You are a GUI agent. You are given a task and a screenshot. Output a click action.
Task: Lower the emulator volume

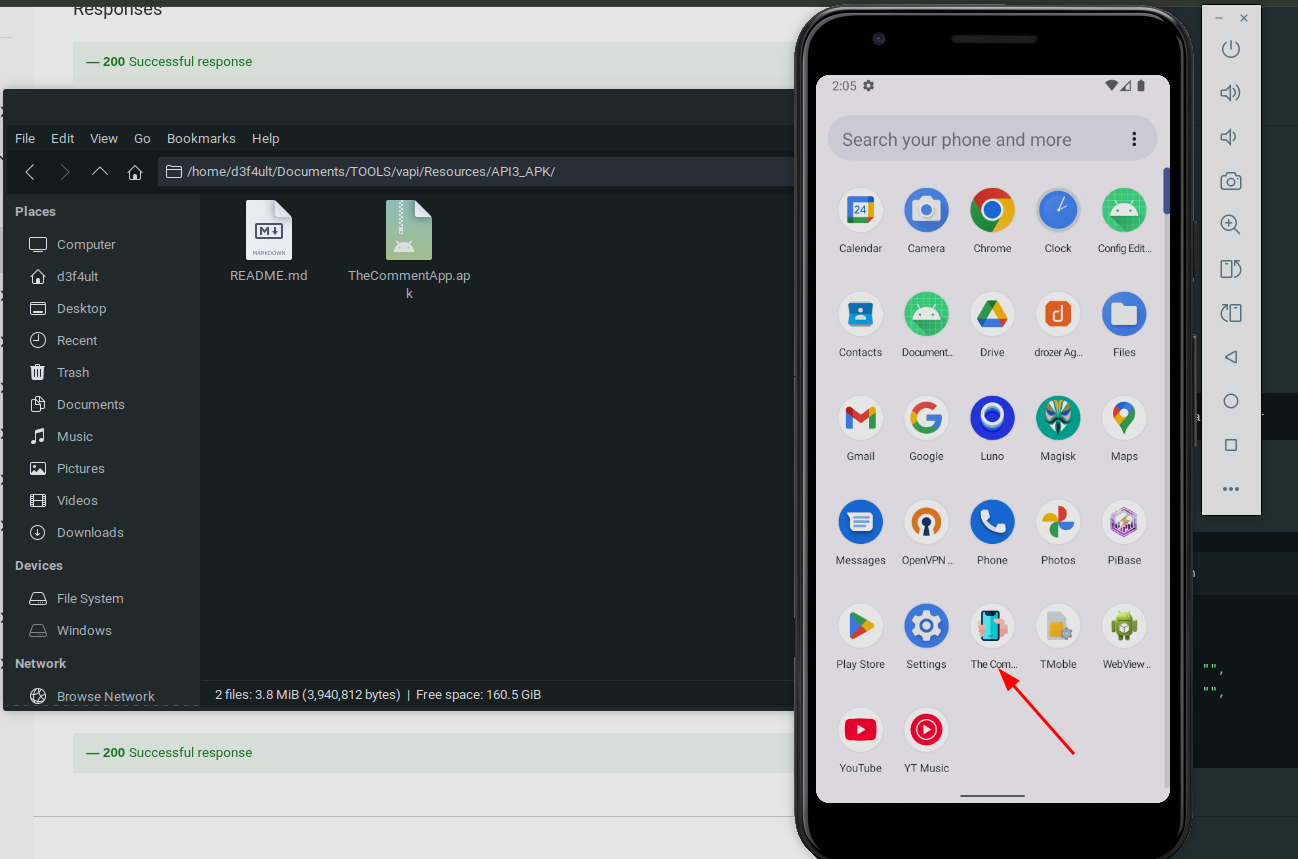1229,137
